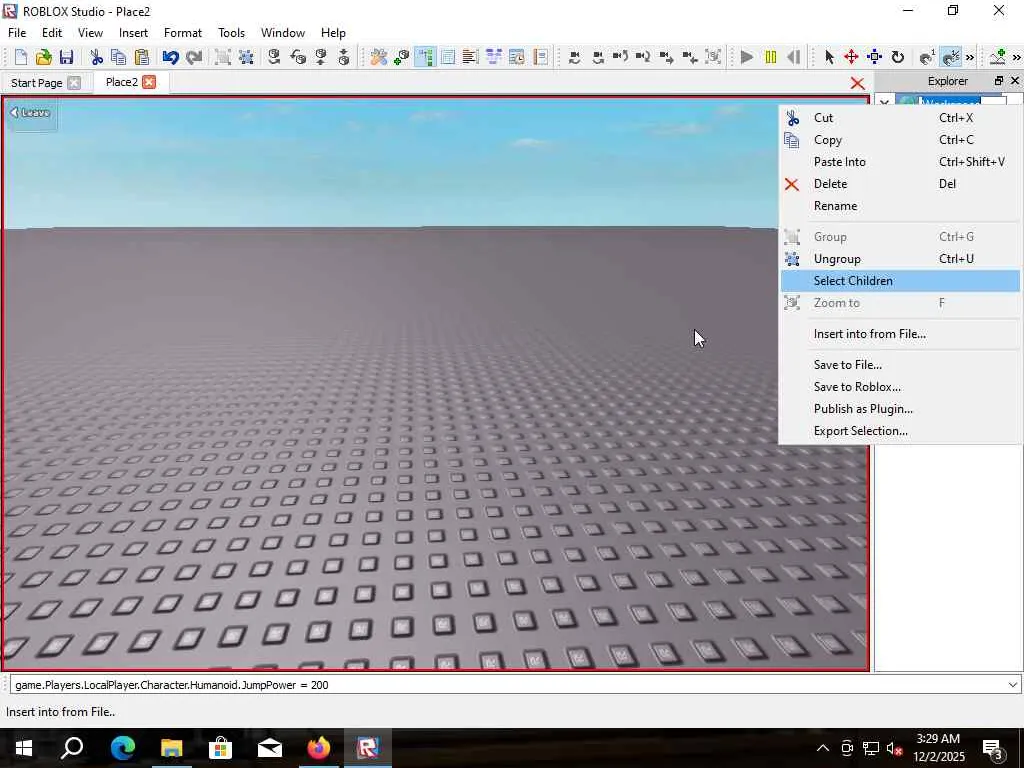
Task: Collapse the Workspace tree node in Explorer
Action: pos(885,103)
